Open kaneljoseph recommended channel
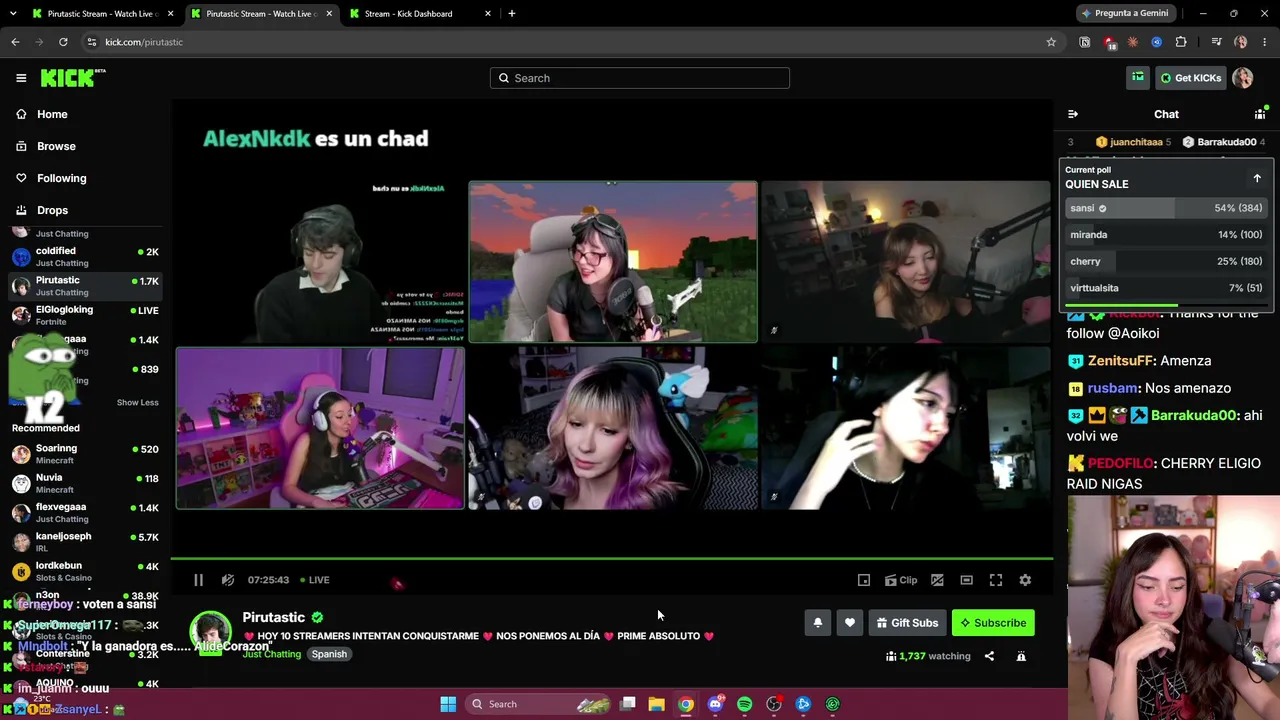 pyautogui.click(x=86, y=542)
